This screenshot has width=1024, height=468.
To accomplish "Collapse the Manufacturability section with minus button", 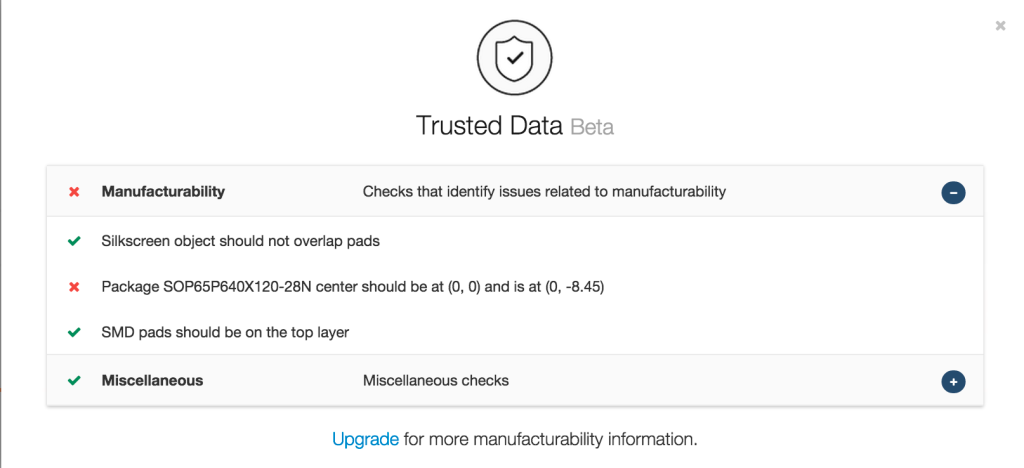I will [x=953, y=193].
